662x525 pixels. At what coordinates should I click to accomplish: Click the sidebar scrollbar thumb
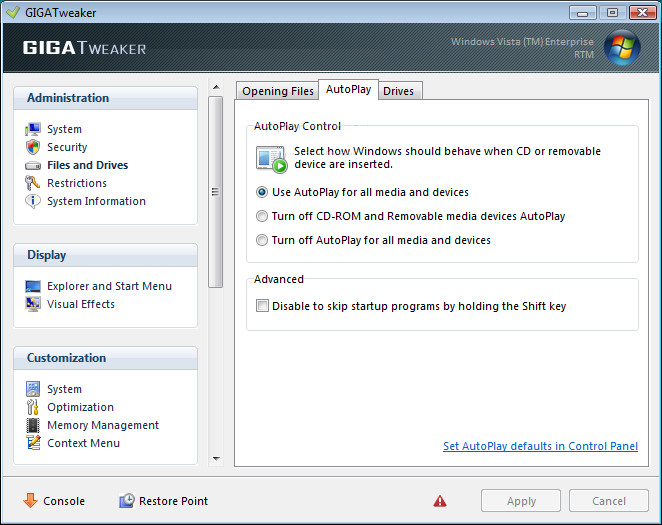(x=215, y=192)
